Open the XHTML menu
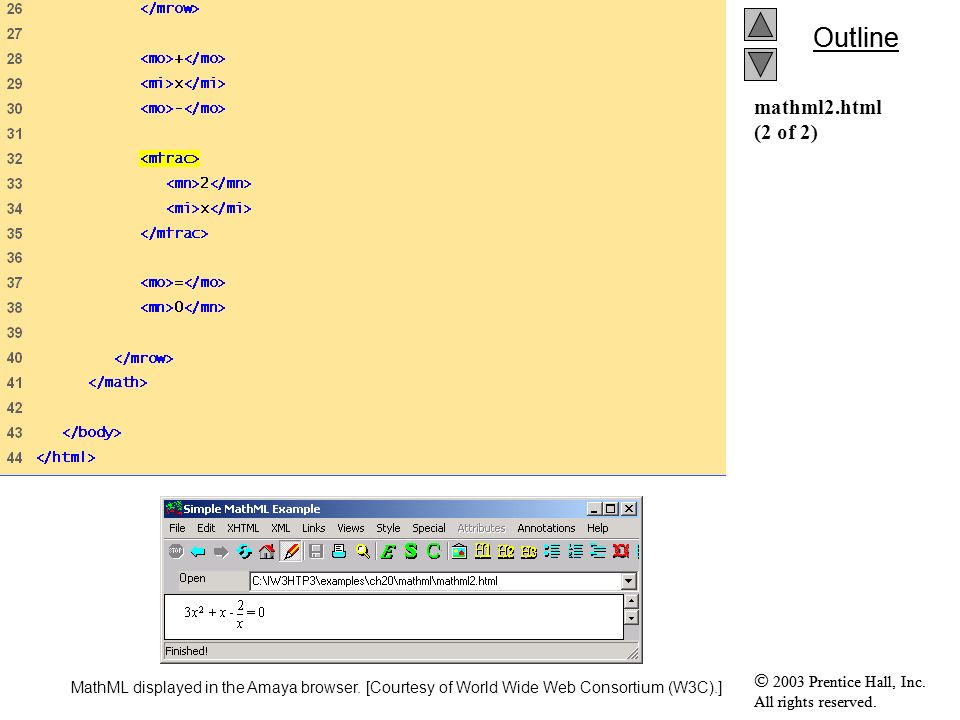The width and height of the screenshot is (960, 720). 243,528
